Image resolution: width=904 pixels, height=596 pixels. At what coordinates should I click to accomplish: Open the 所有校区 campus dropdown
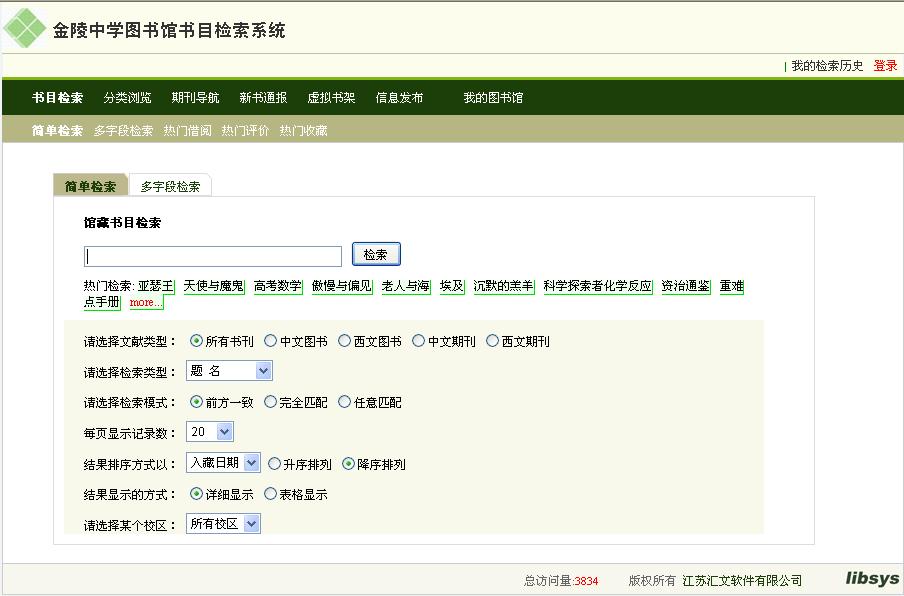pyautogui.click(x=223, y=523)
